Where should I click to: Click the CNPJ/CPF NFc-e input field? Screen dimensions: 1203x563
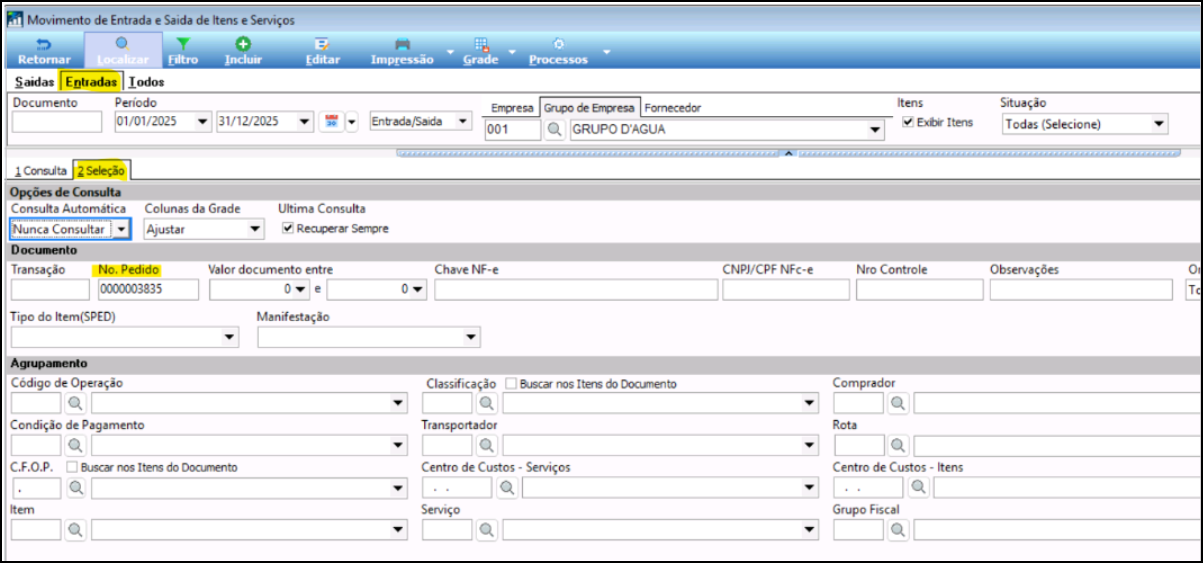(x=786, y=289)
